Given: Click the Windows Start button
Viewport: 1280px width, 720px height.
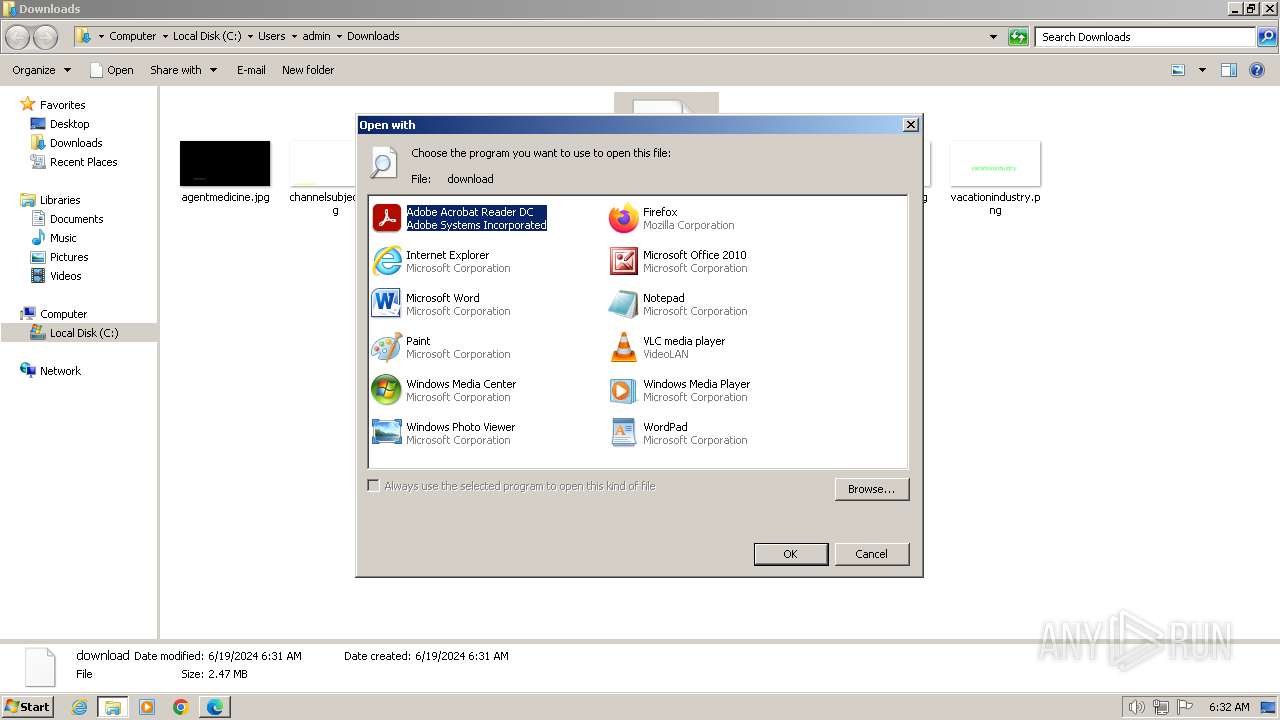Looking at the screenshot, I should tap(28, 707).
